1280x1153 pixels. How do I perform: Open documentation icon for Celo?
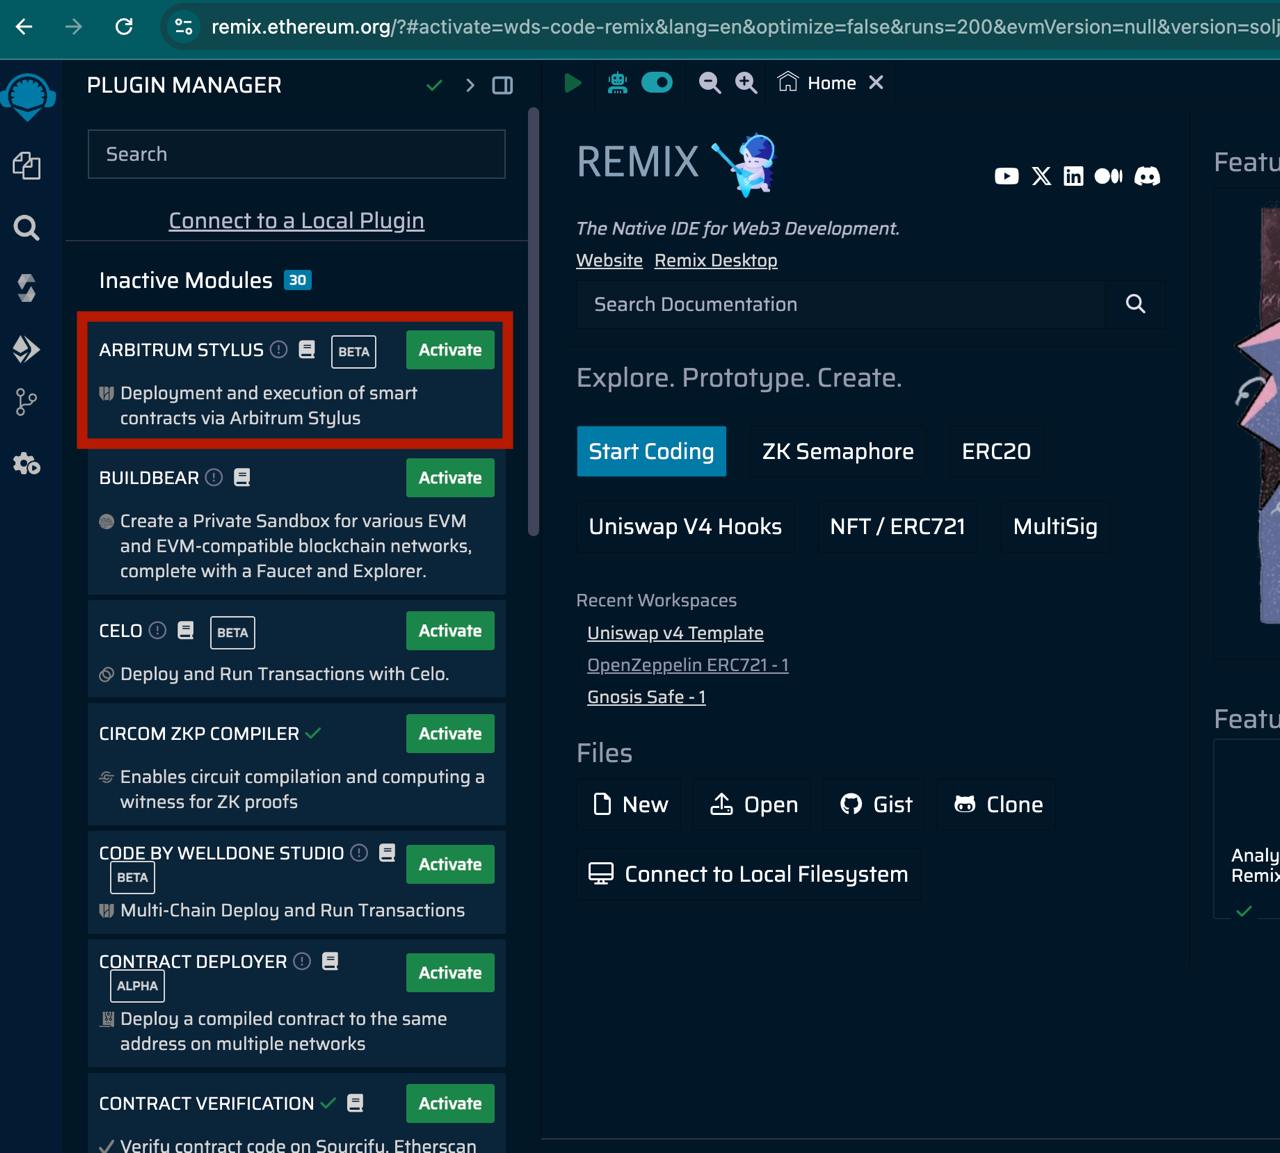point(186,630)
